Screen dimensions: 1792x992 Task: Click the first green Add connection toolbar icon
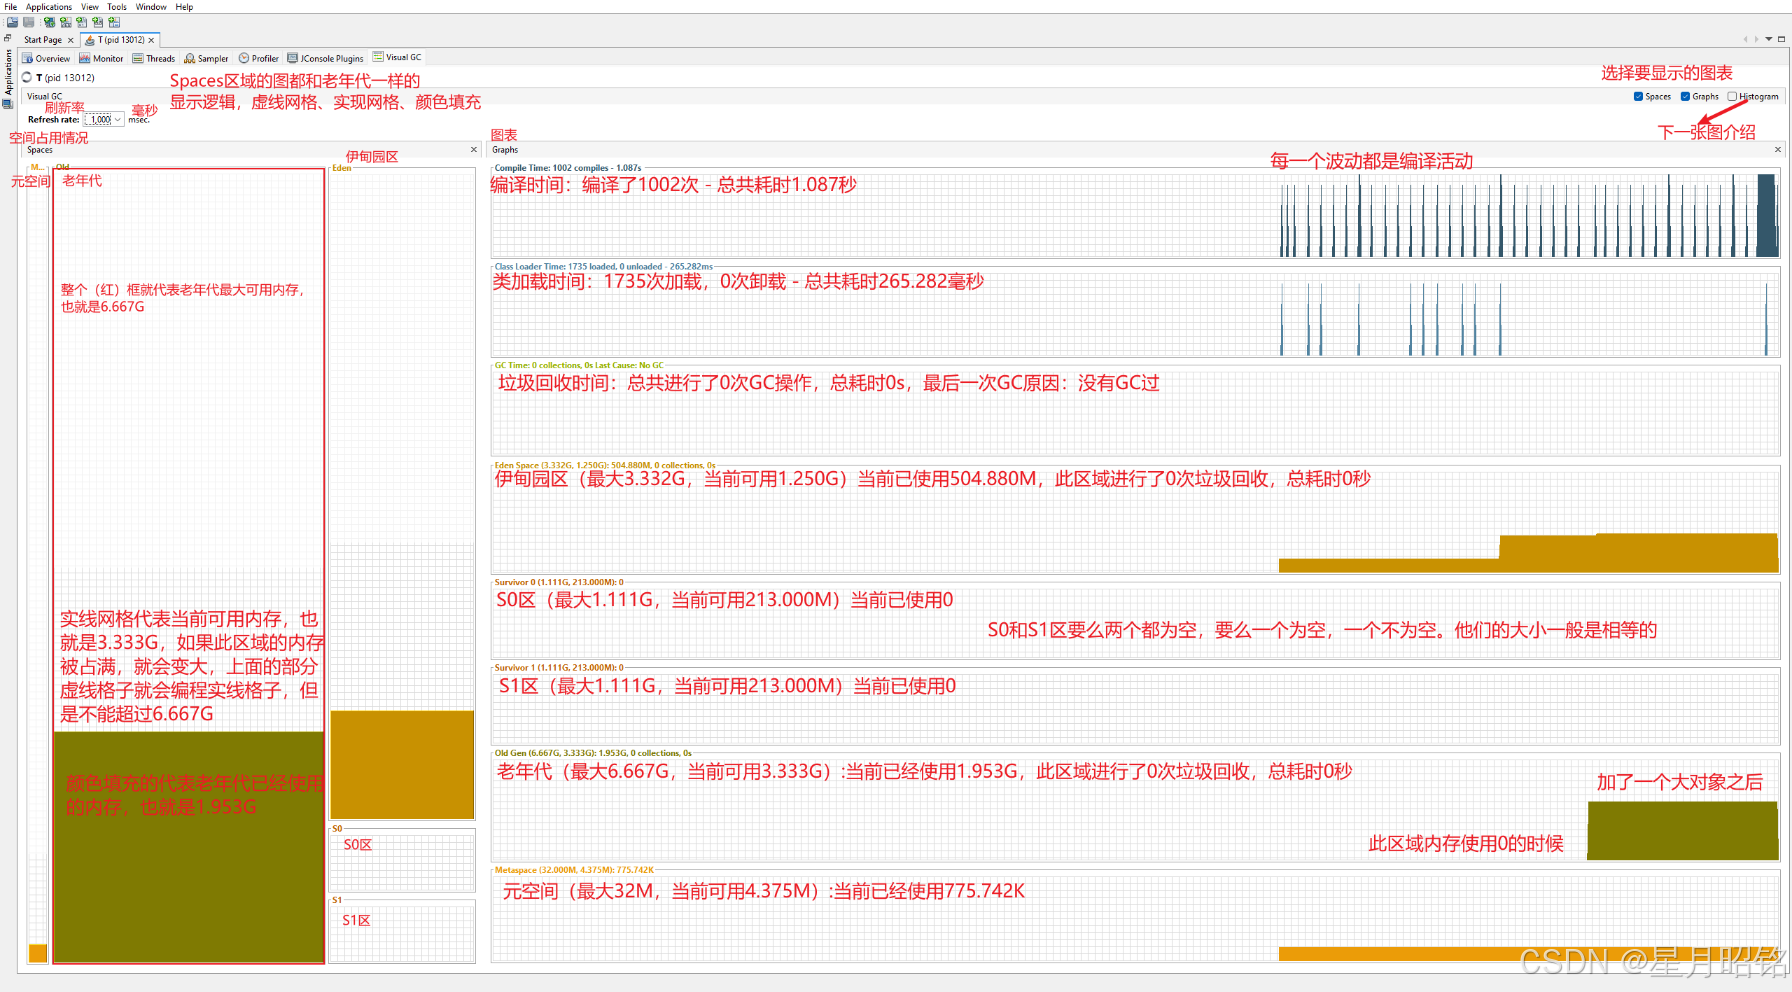tap(49, 22)
